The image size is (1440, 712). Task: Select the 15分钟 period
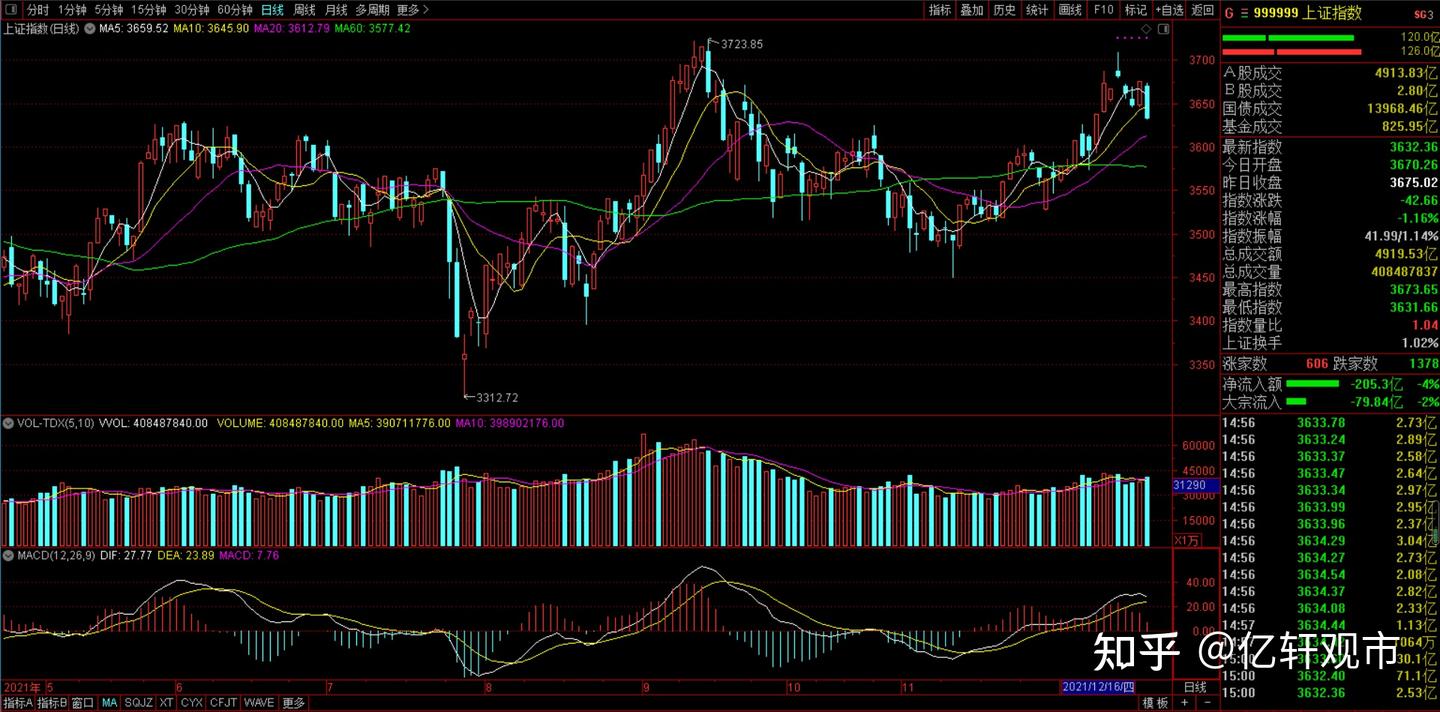149,10
